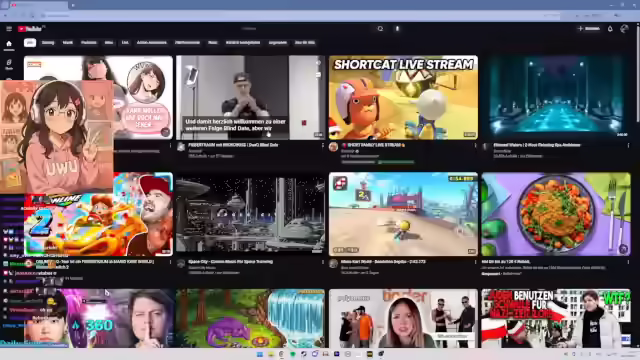640x360 pixels.
Task: Play the SHORTCAT LIVE STREAM thumbnail
Action: pos(403,98)
